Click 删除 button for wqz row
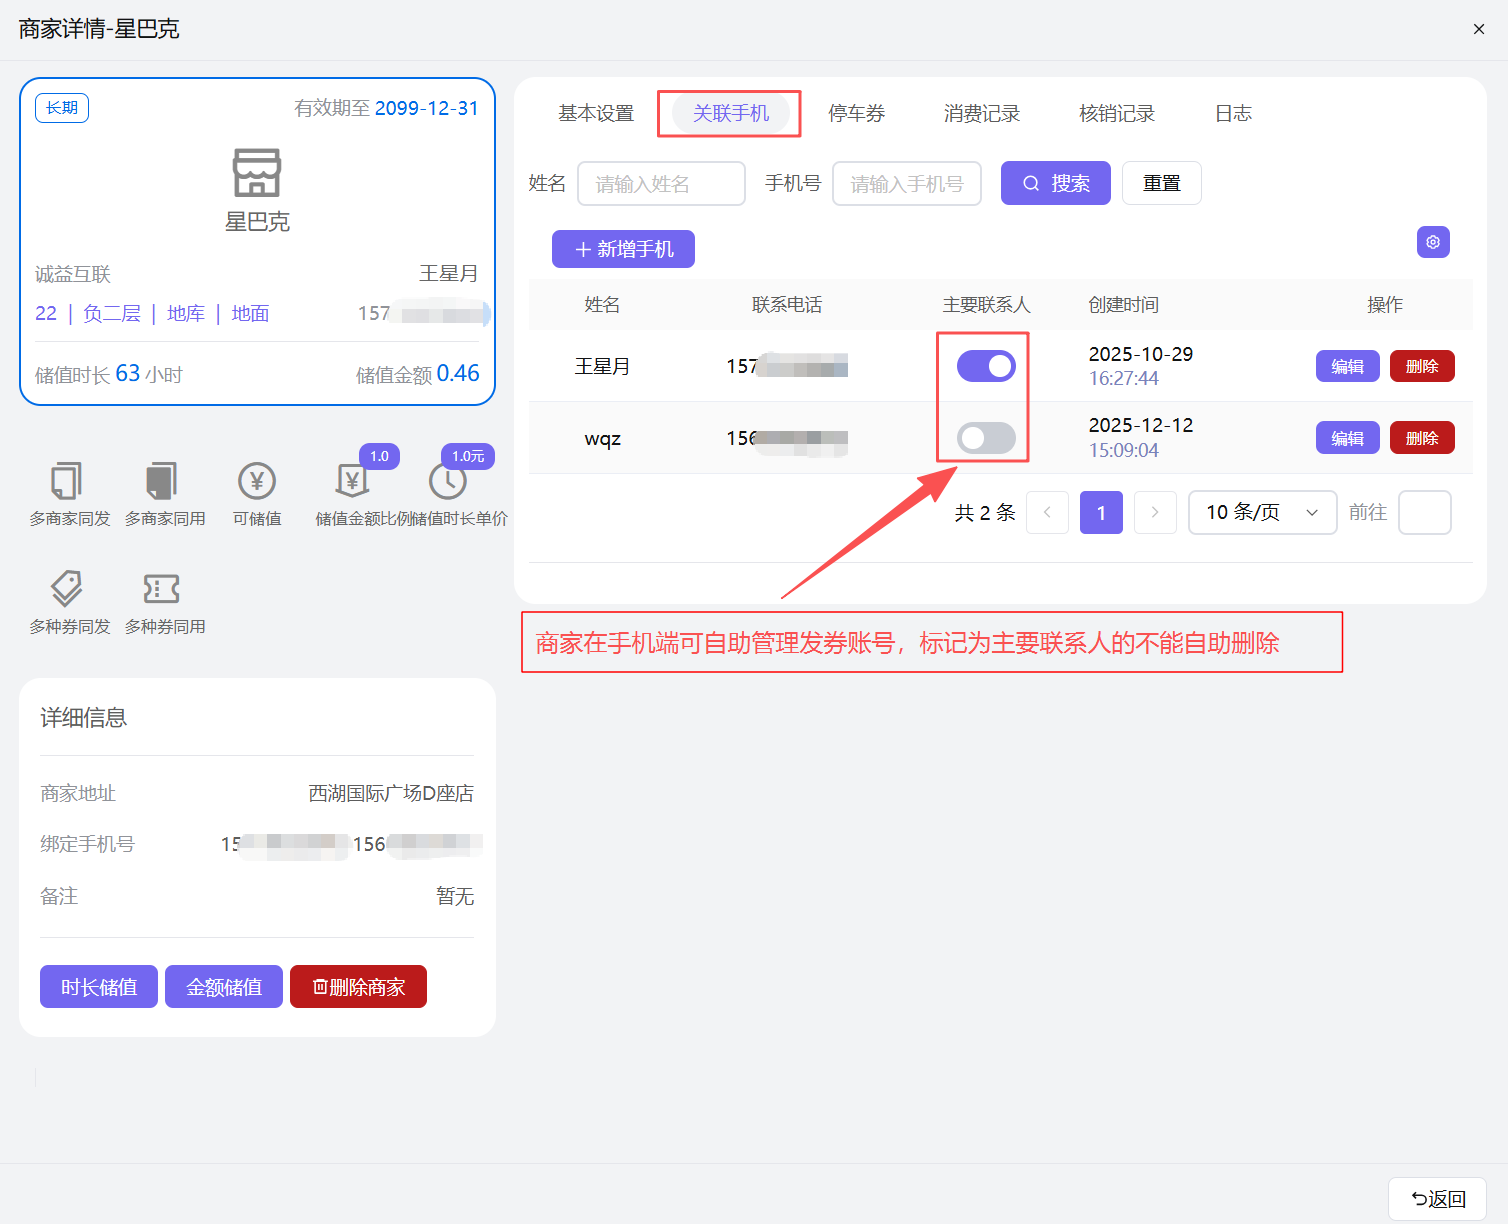The image size is (1508, 1224). click(x=1421, y=438)
